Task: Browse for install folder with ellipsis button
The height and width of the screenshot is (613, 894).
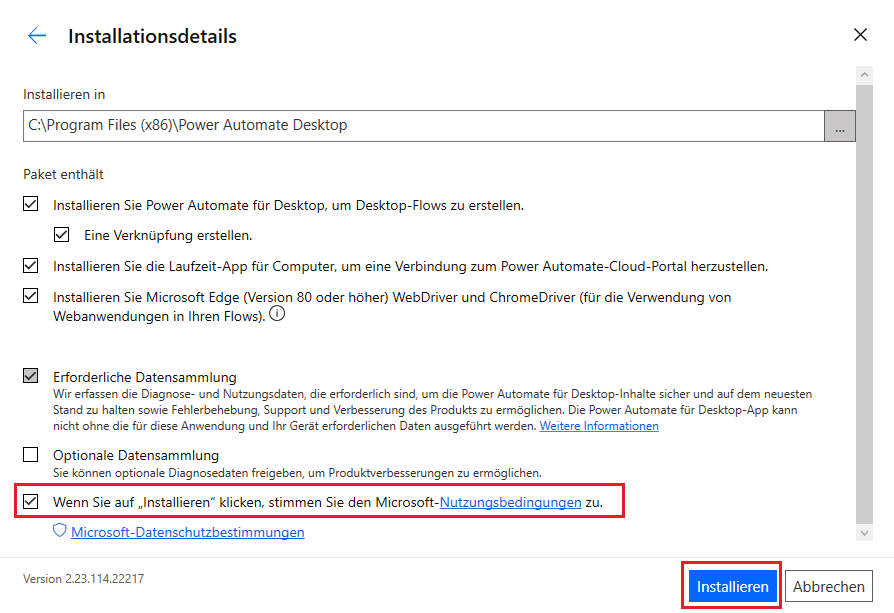Action: click(840, 126)
